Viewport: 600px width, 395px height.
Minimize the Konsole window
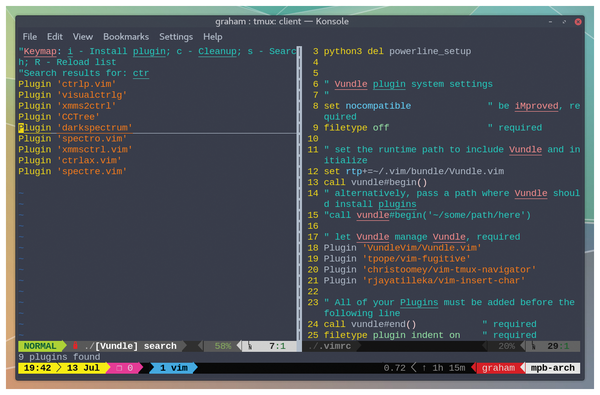[550, 22]
